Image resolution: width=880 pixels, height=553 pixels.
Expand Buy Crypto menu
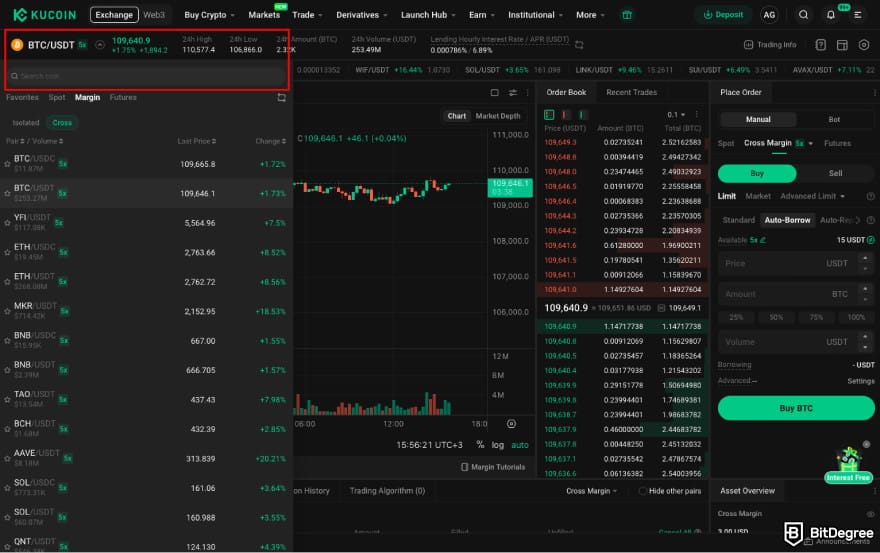point(209,15)
